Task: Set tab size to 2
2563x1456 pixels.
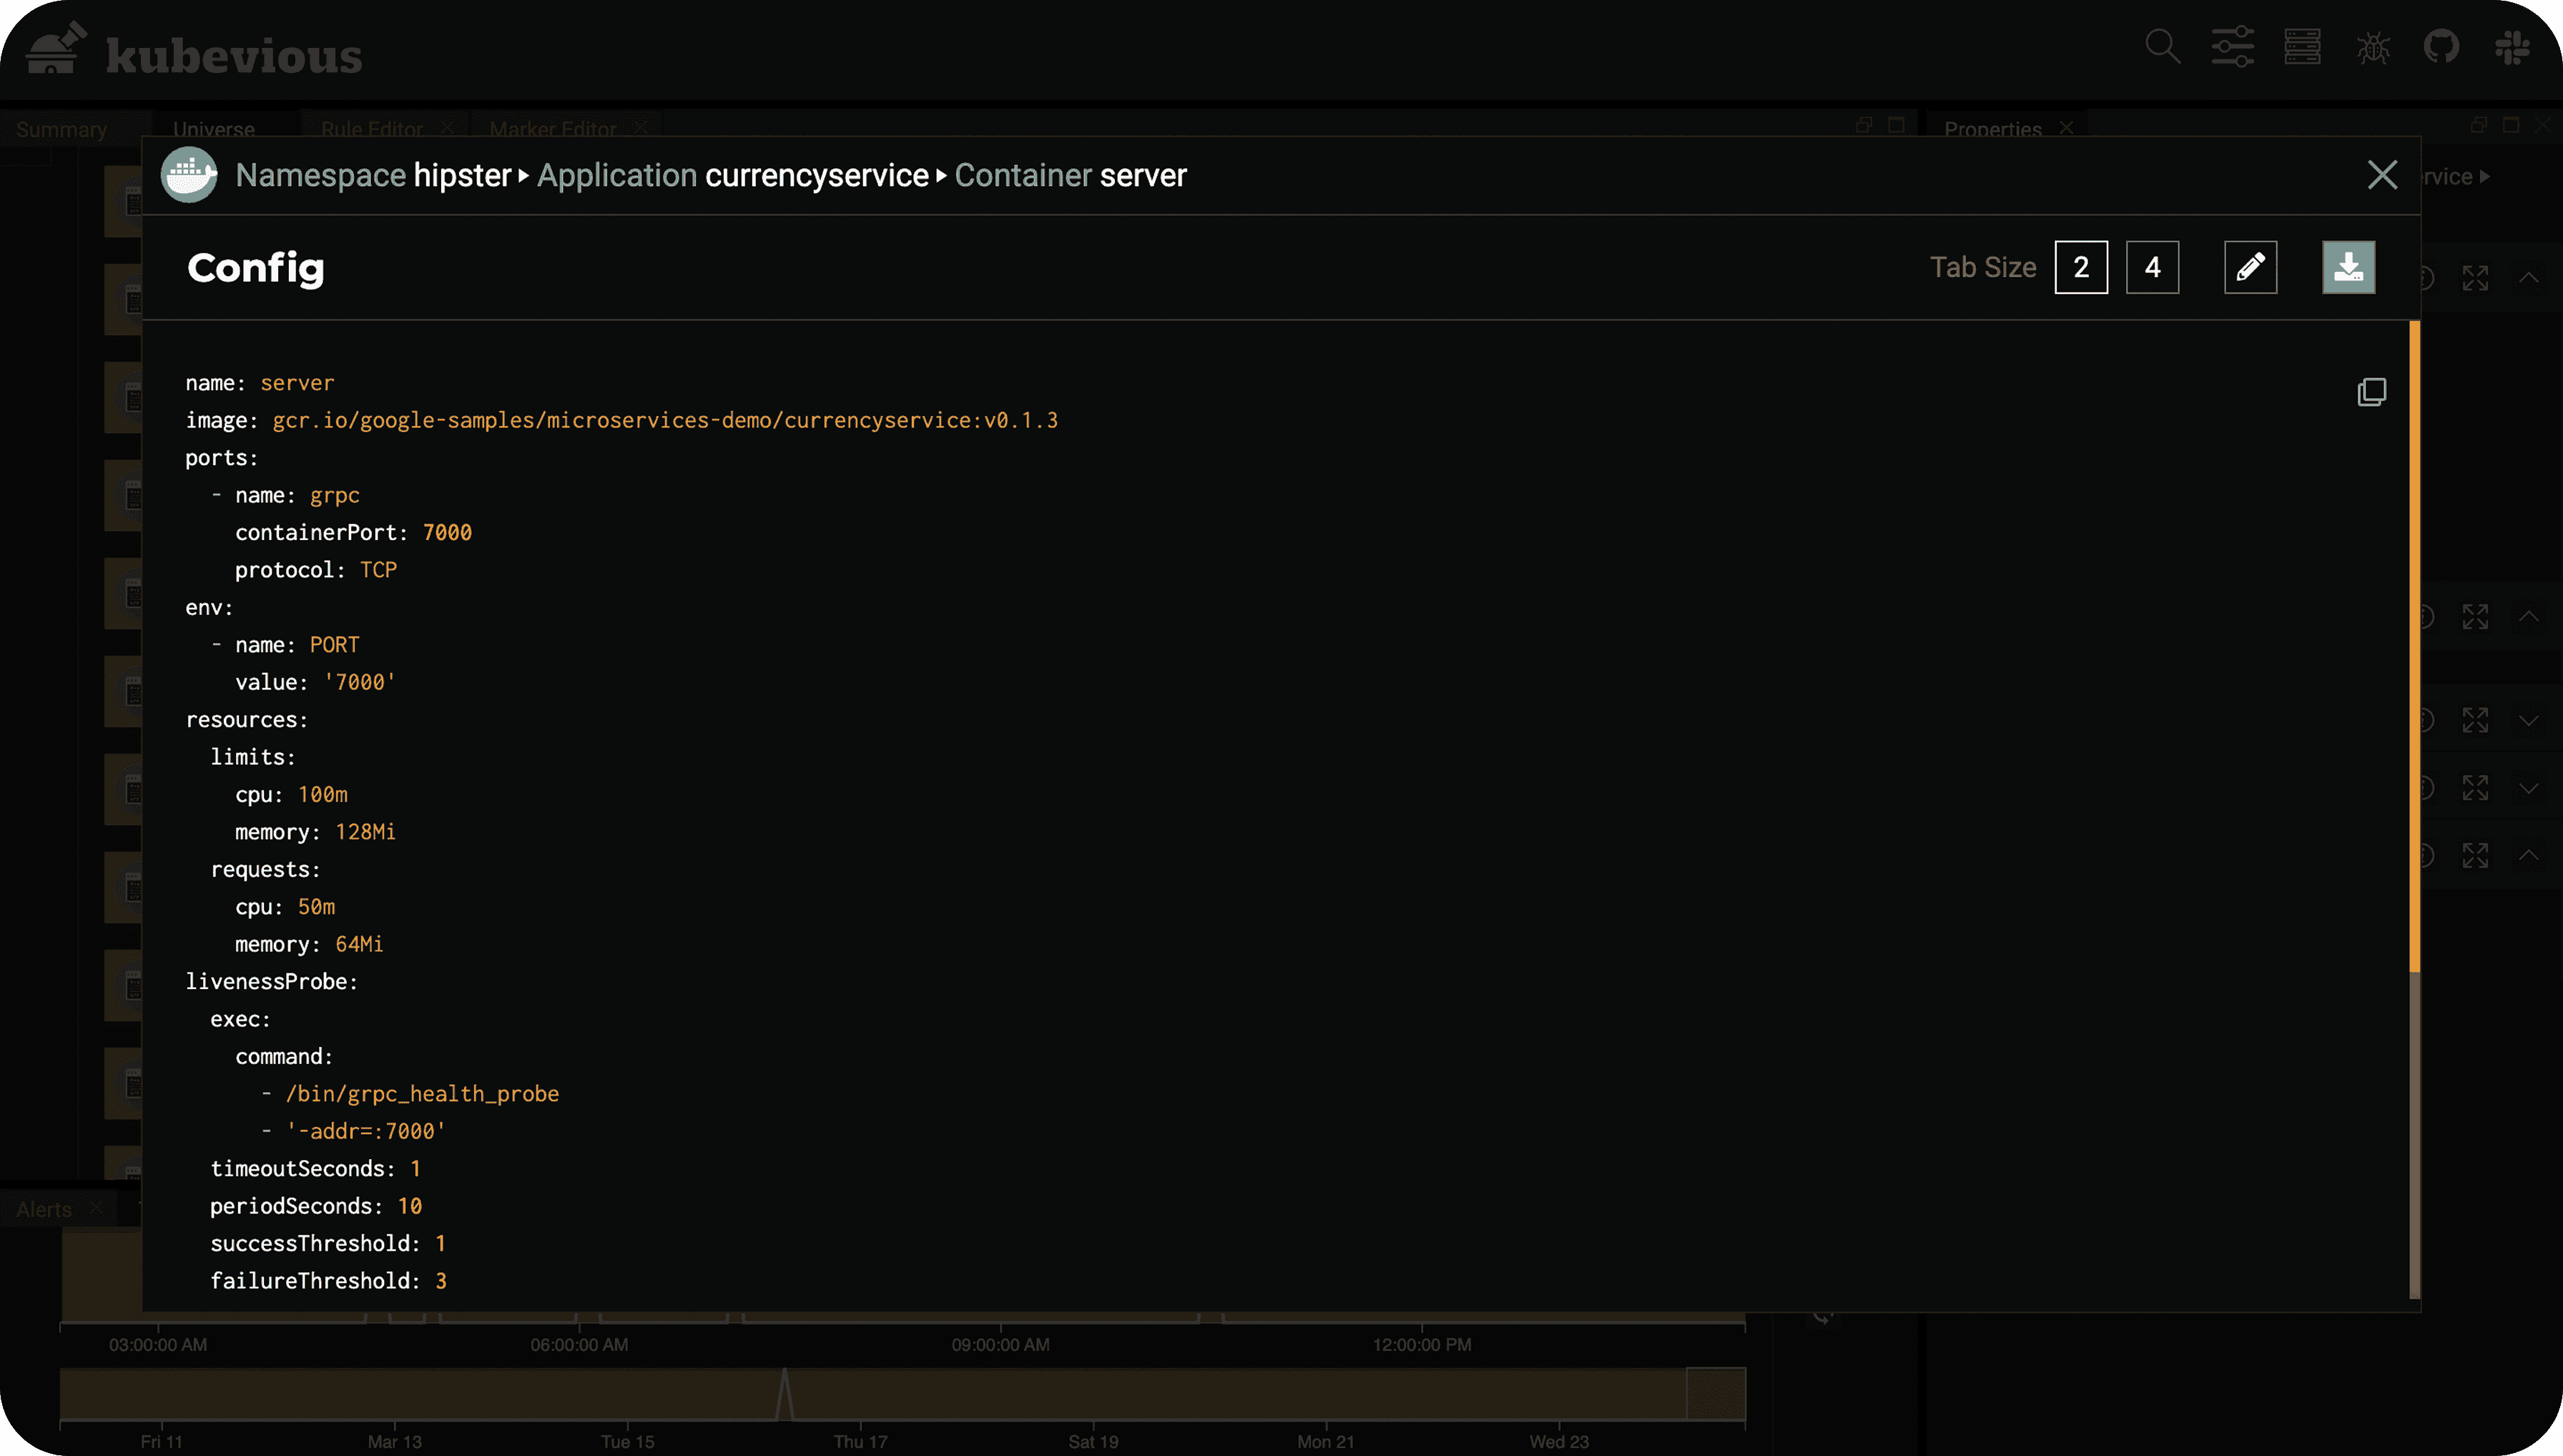Action: 2081,267
